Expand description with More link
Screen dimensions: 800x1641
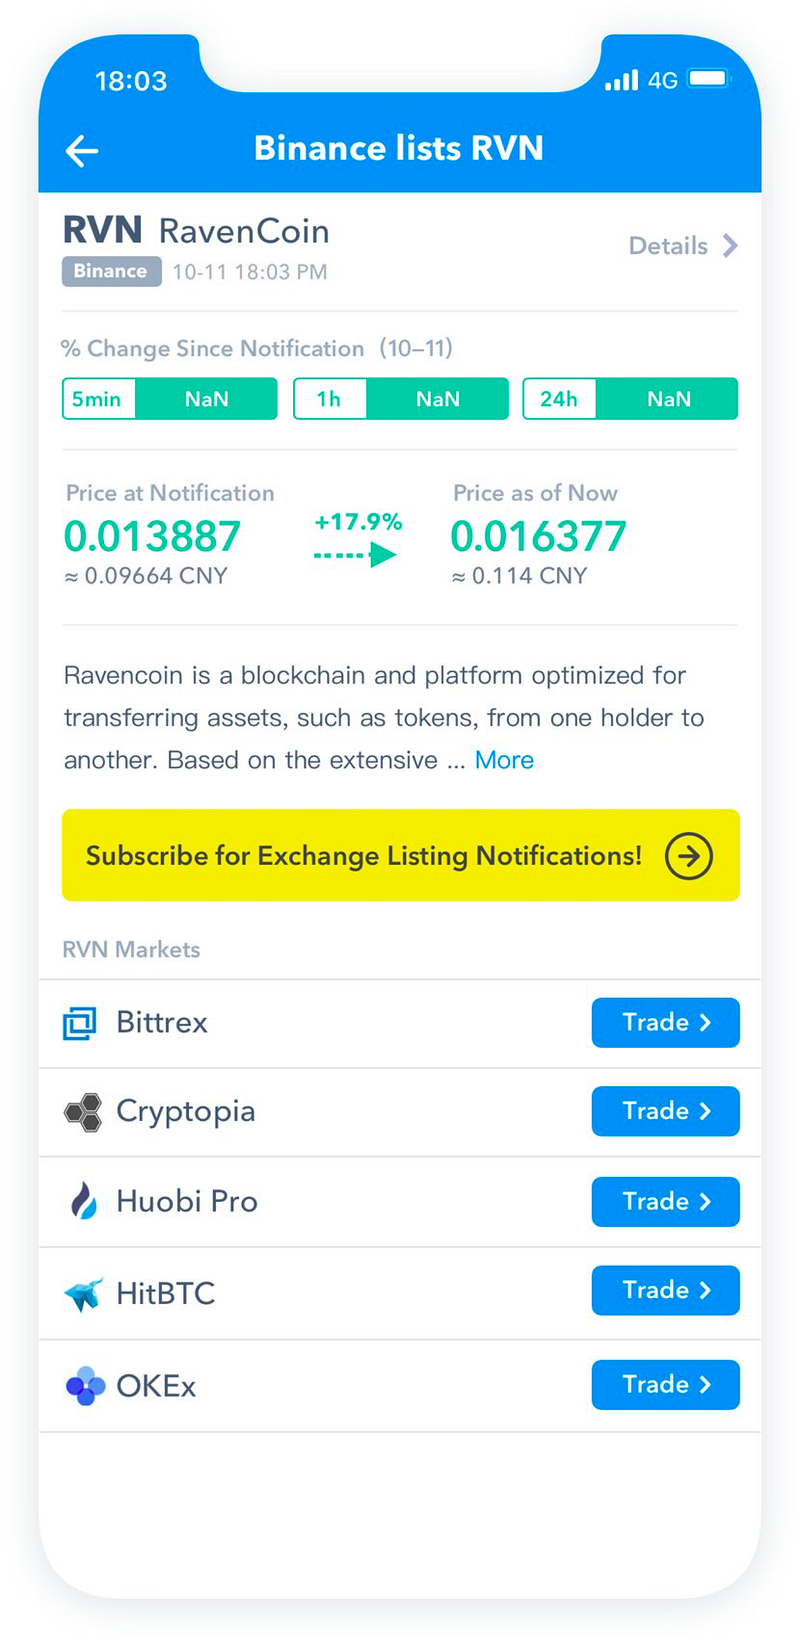[504, 760]
